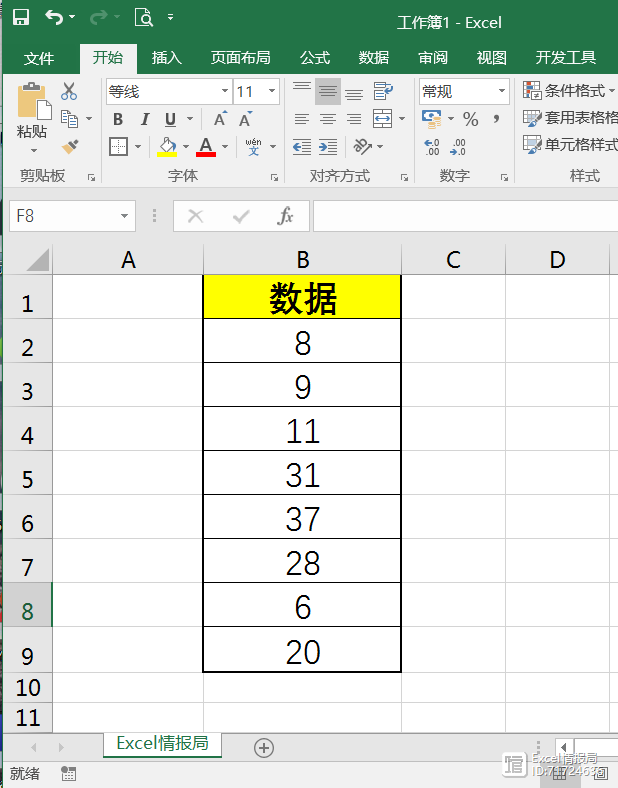
Task: Increase indent in alignment group
Action: [328, 147]
